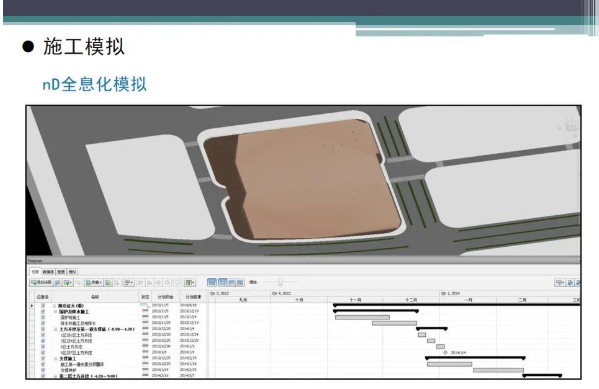
Task: Open the auto-add tasks dropdown
Action: coord(68,282)
